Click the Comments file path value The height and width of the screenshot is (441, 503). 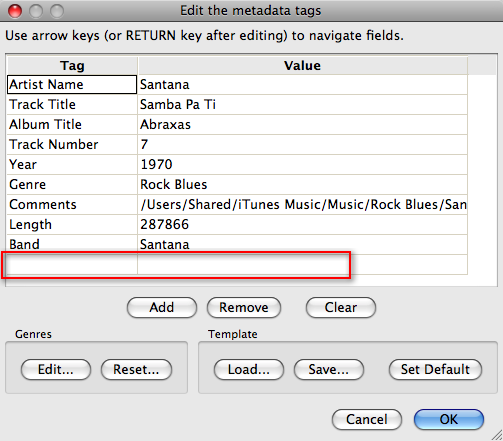point(303,204)
